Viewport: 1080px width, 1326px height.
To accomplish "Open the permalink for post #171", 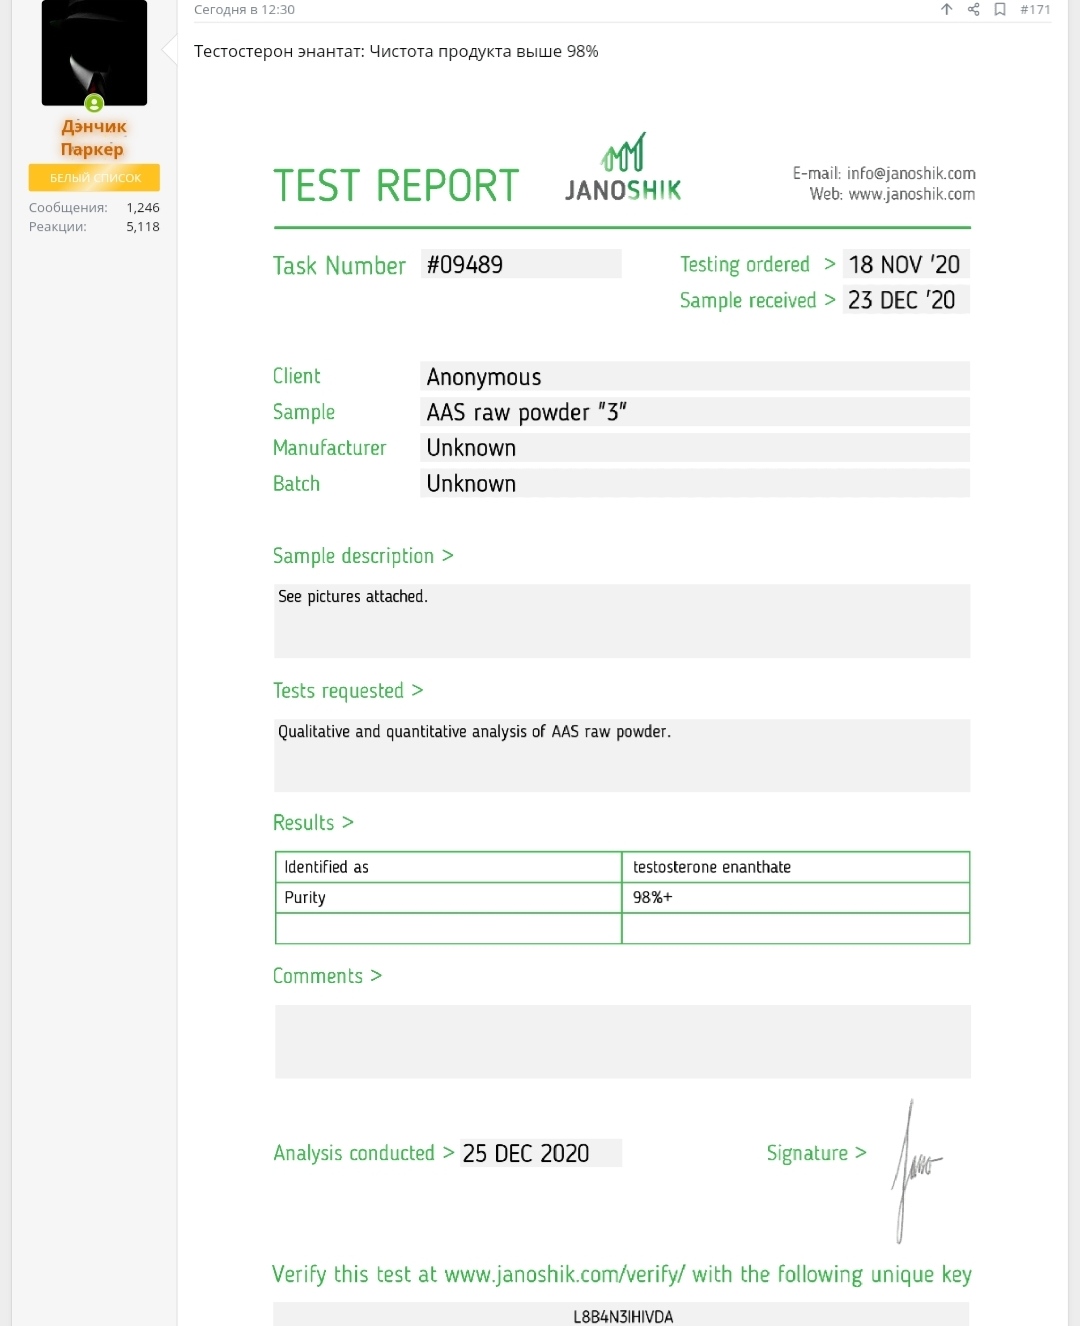I will click(x=1035, y=9).
